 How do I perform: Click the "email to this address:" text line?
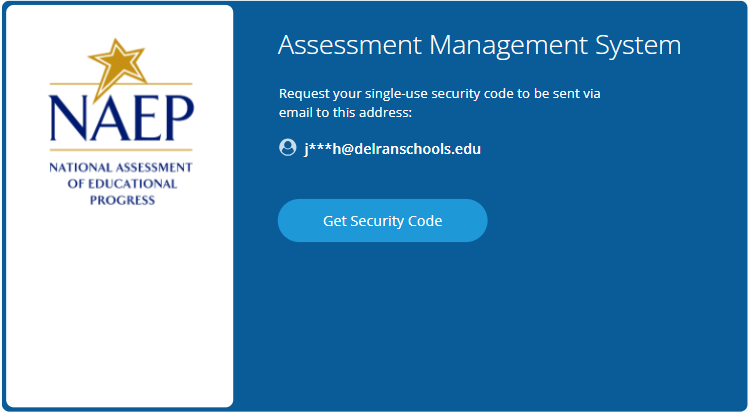click(345, 111)
